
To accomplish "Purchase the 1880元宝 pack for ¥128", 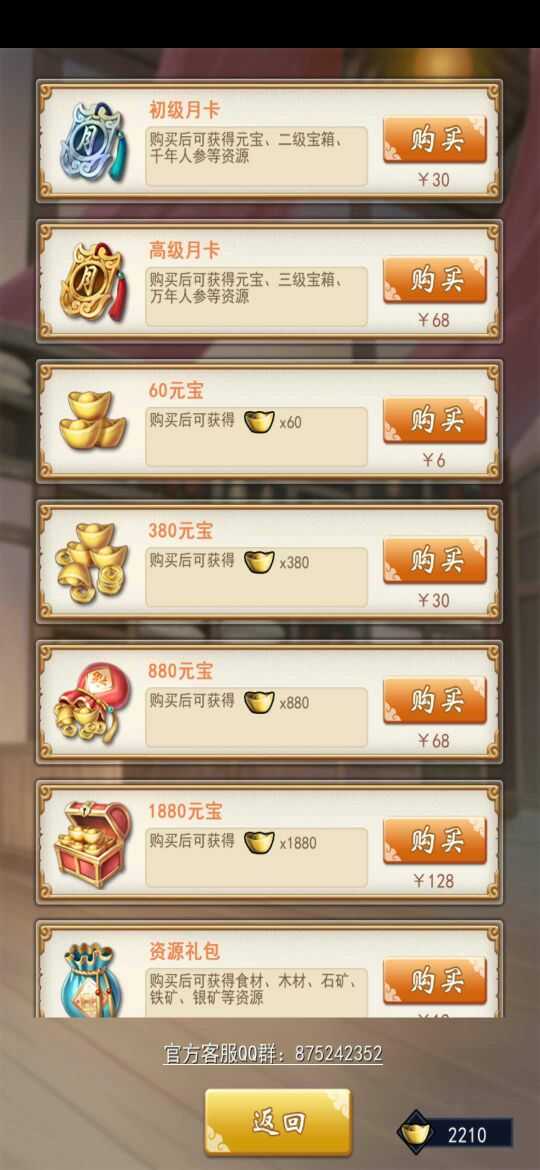I will click(x=435, y=840).
